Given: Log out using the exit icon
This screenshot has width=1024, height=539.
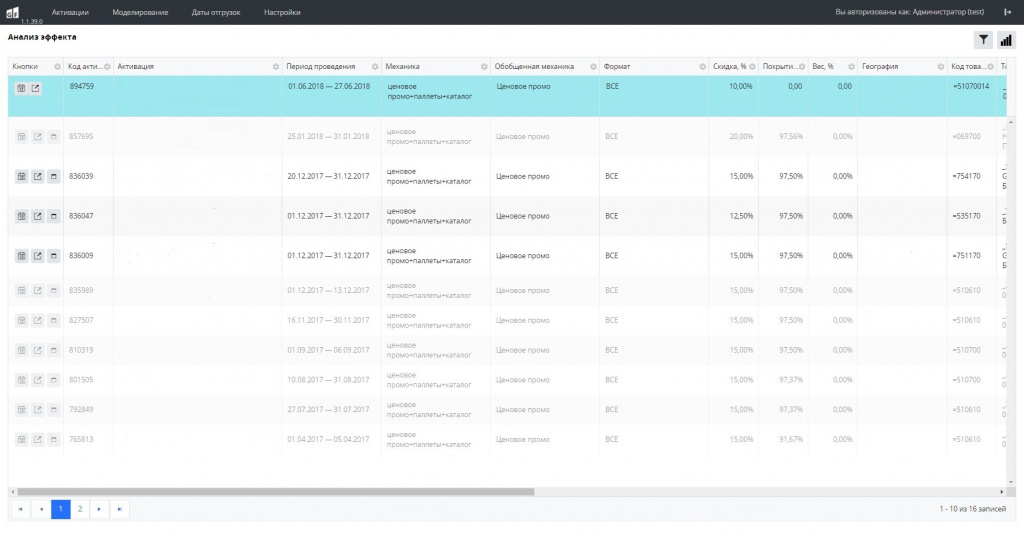Looking at the screenshot, I should pos(1007,12).
